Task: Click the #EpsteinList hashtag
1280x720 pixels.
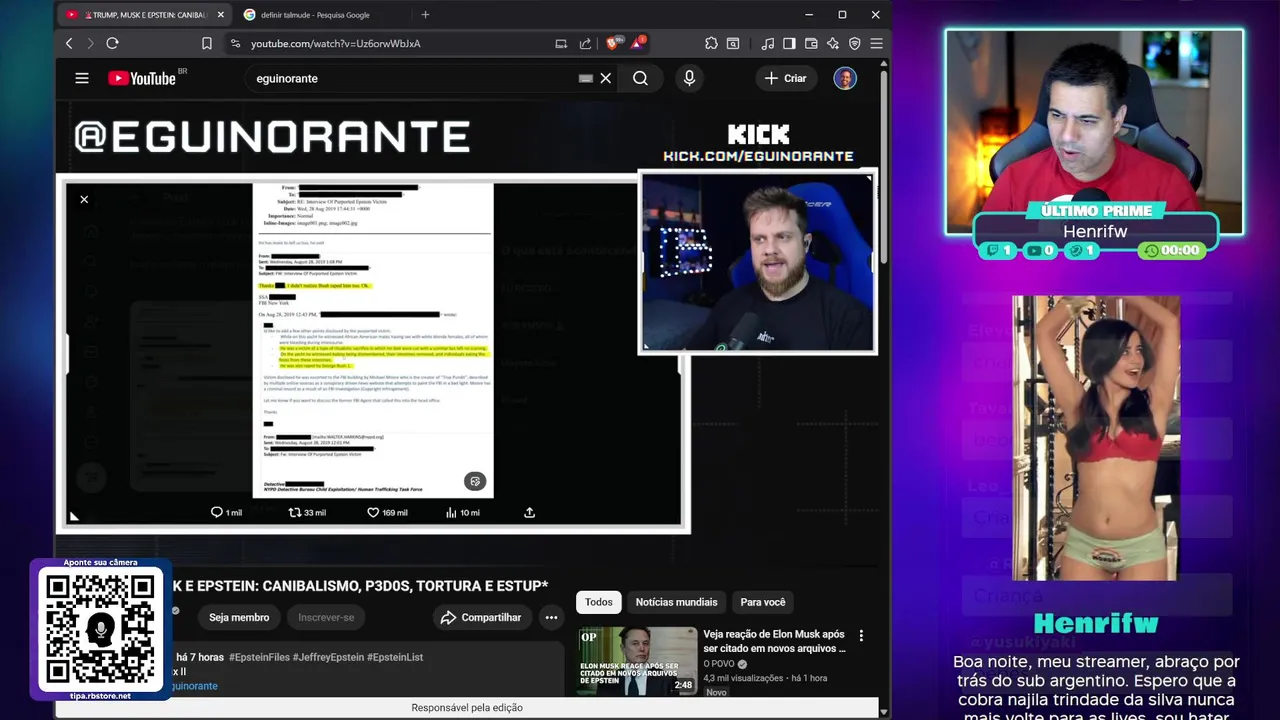Action: 395,657
